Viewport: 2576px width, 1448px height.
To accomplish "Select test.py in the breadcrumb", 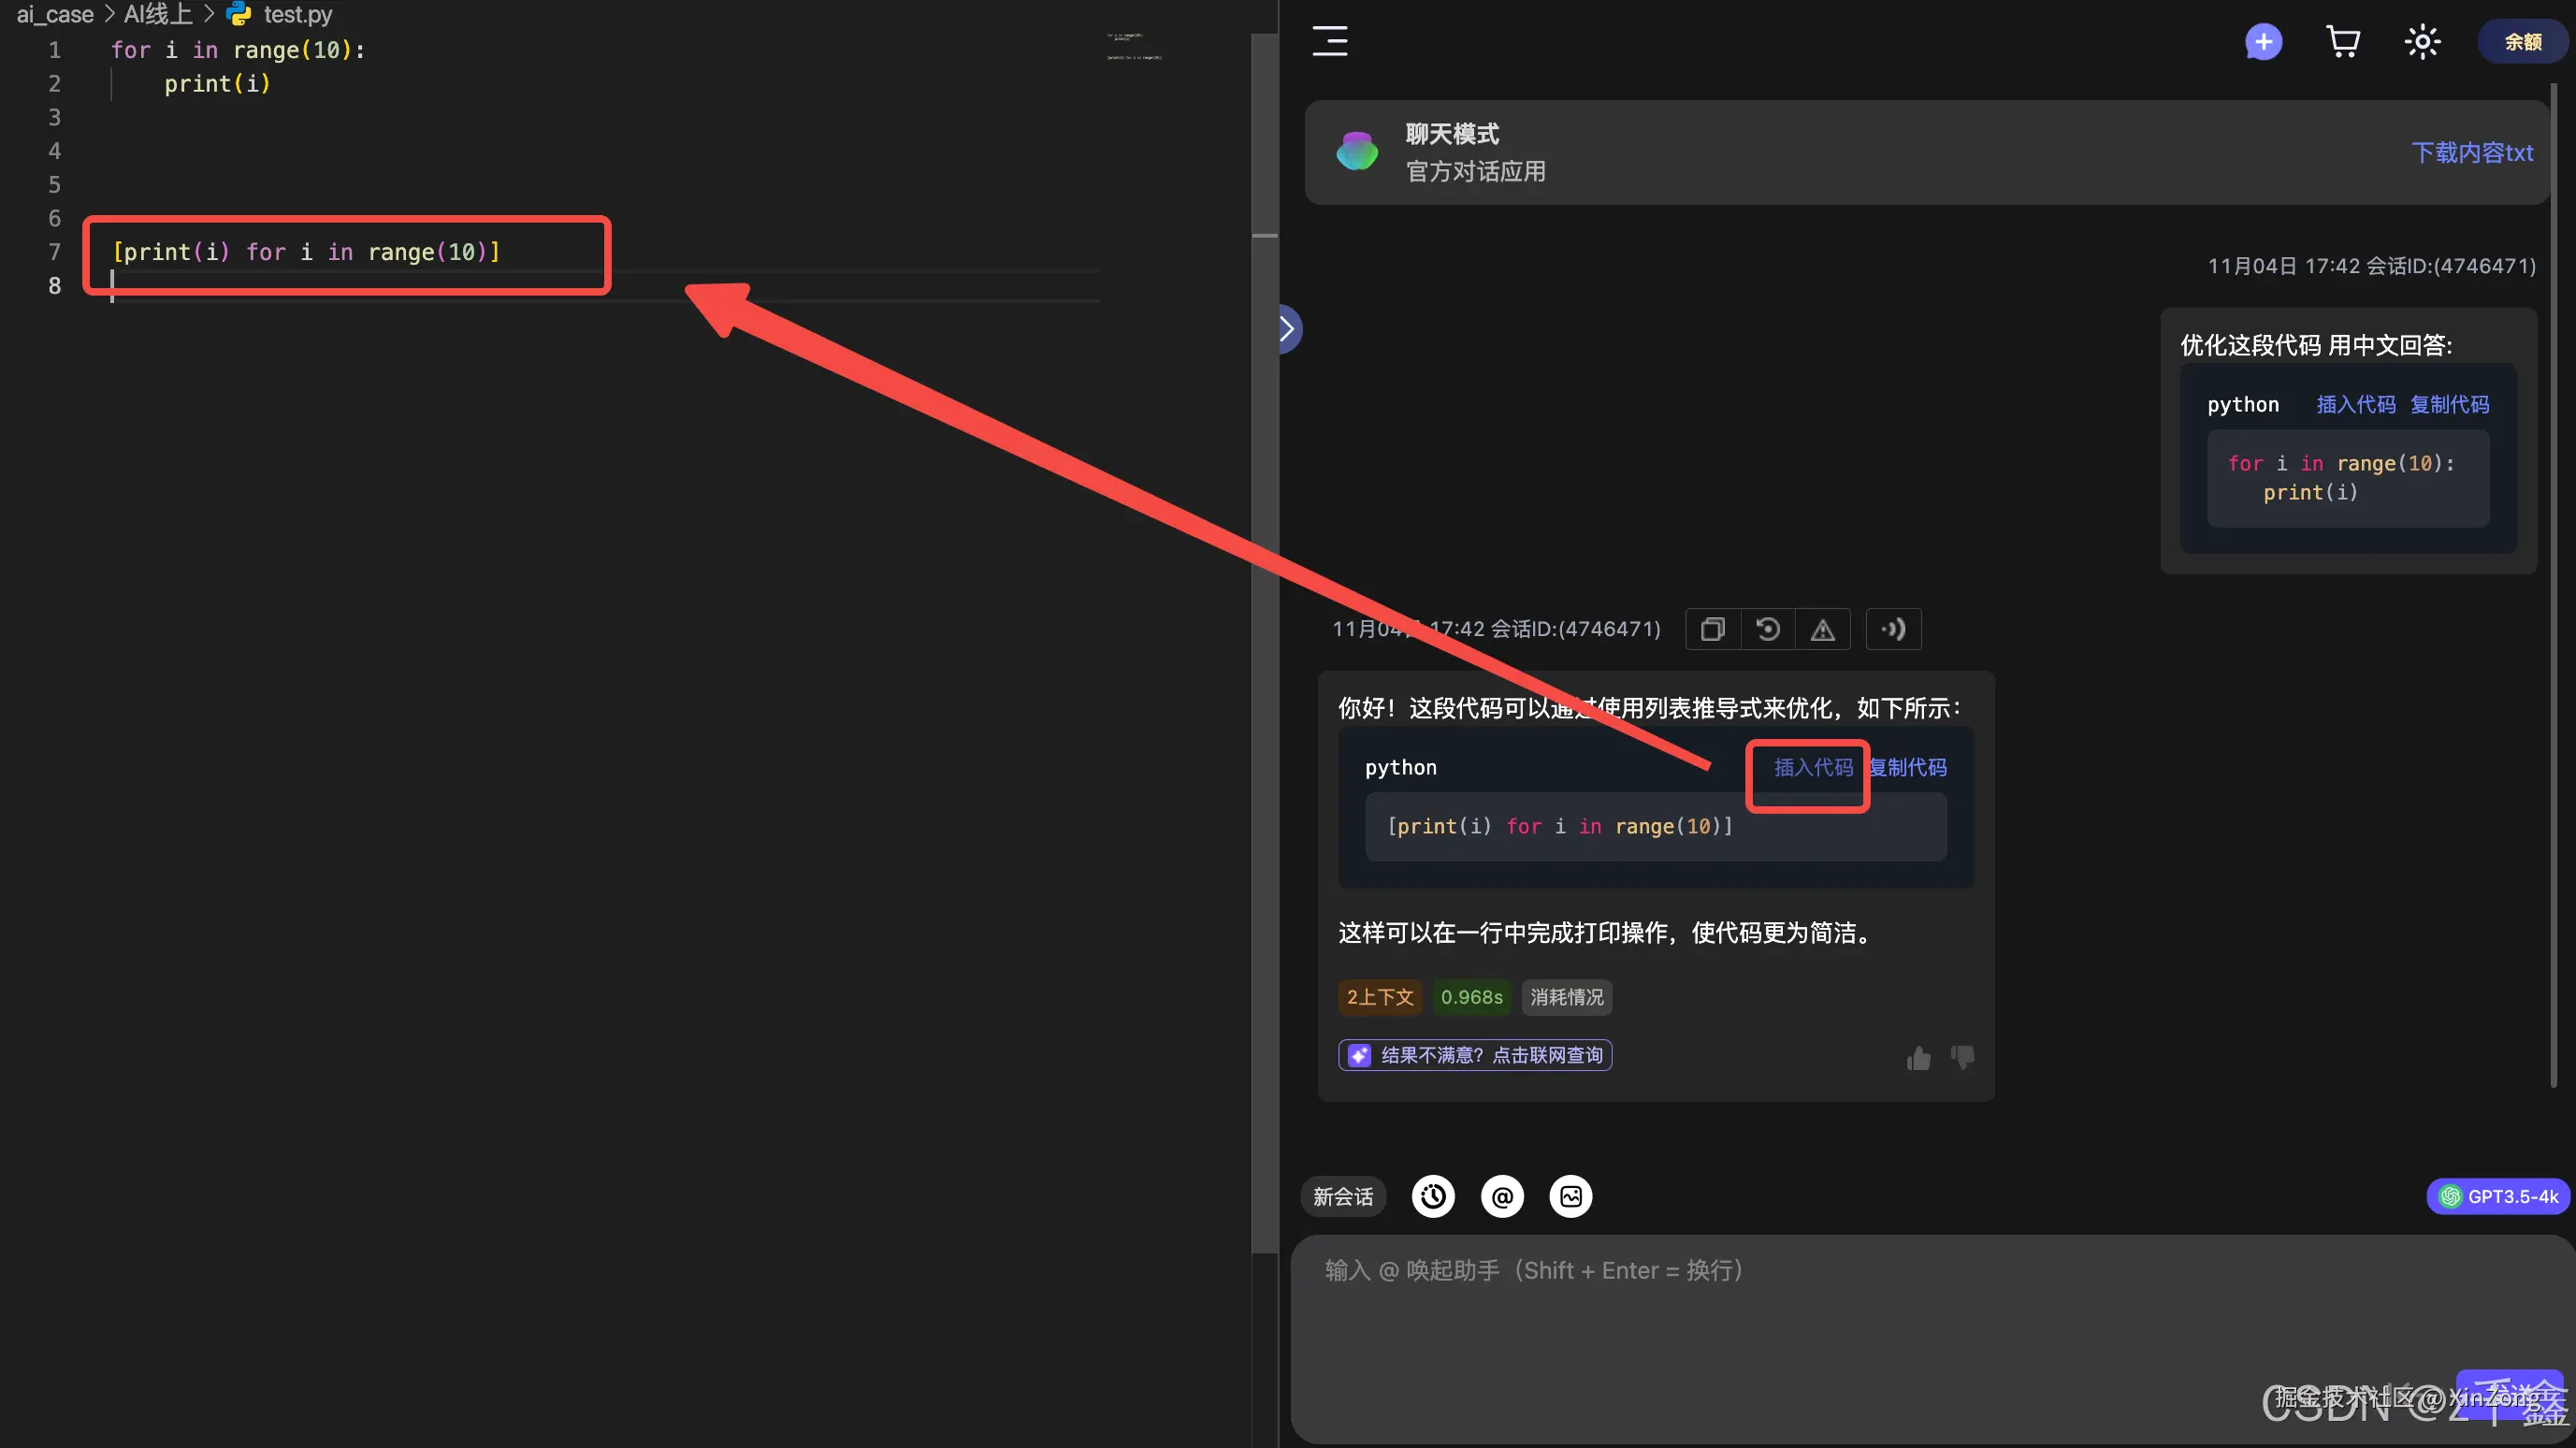I will (296, 14).
